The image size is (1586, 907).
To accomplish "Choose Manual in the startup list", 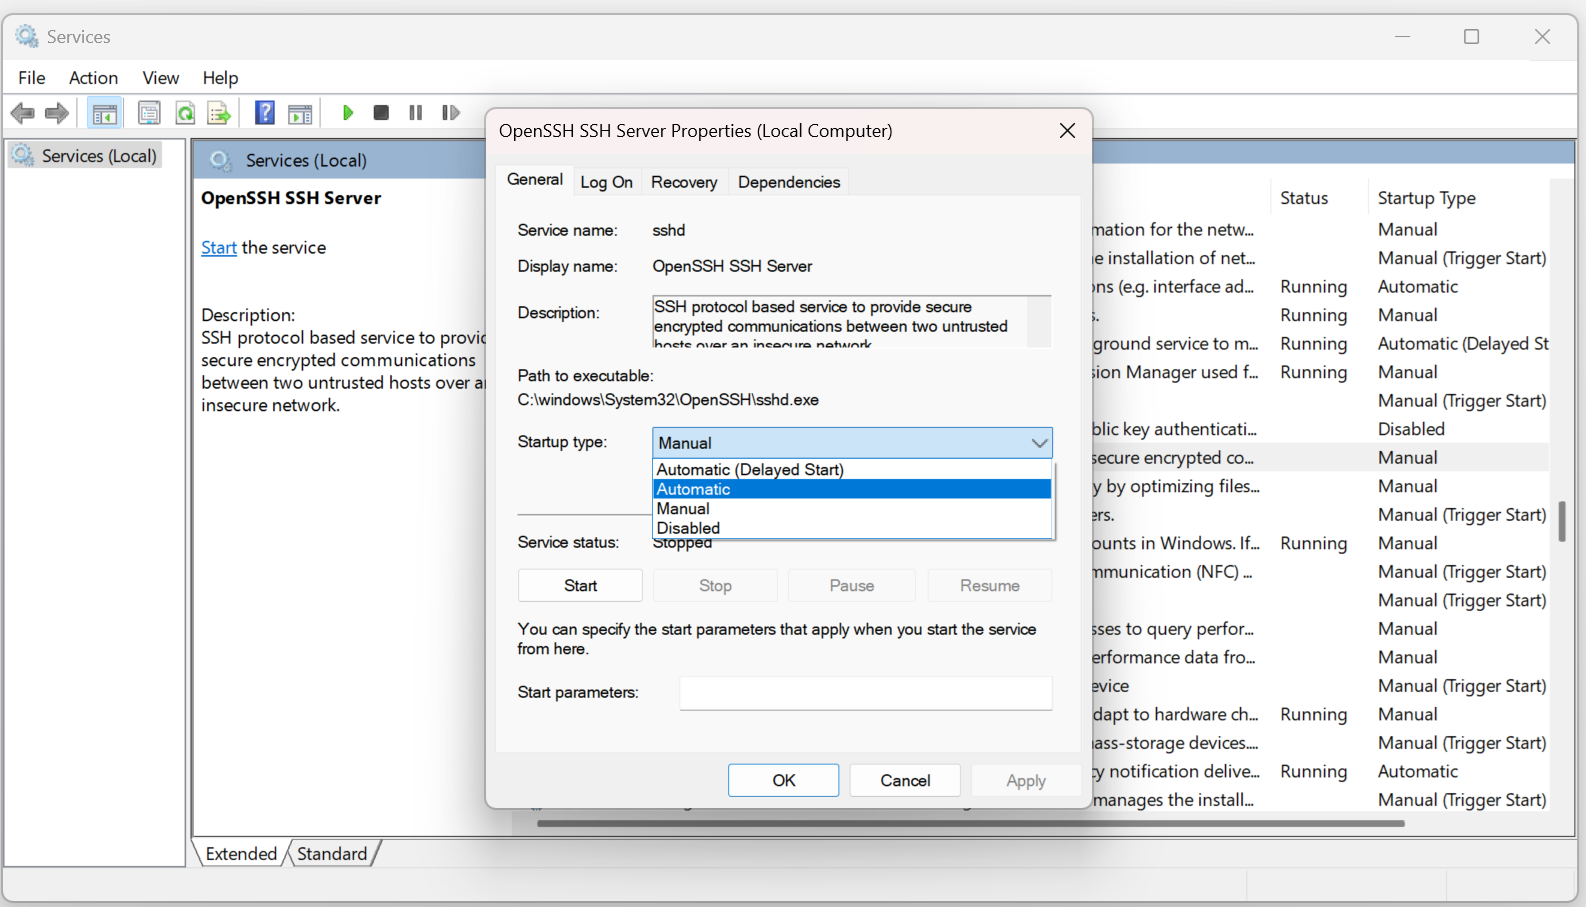I will [x=852, y=509].
